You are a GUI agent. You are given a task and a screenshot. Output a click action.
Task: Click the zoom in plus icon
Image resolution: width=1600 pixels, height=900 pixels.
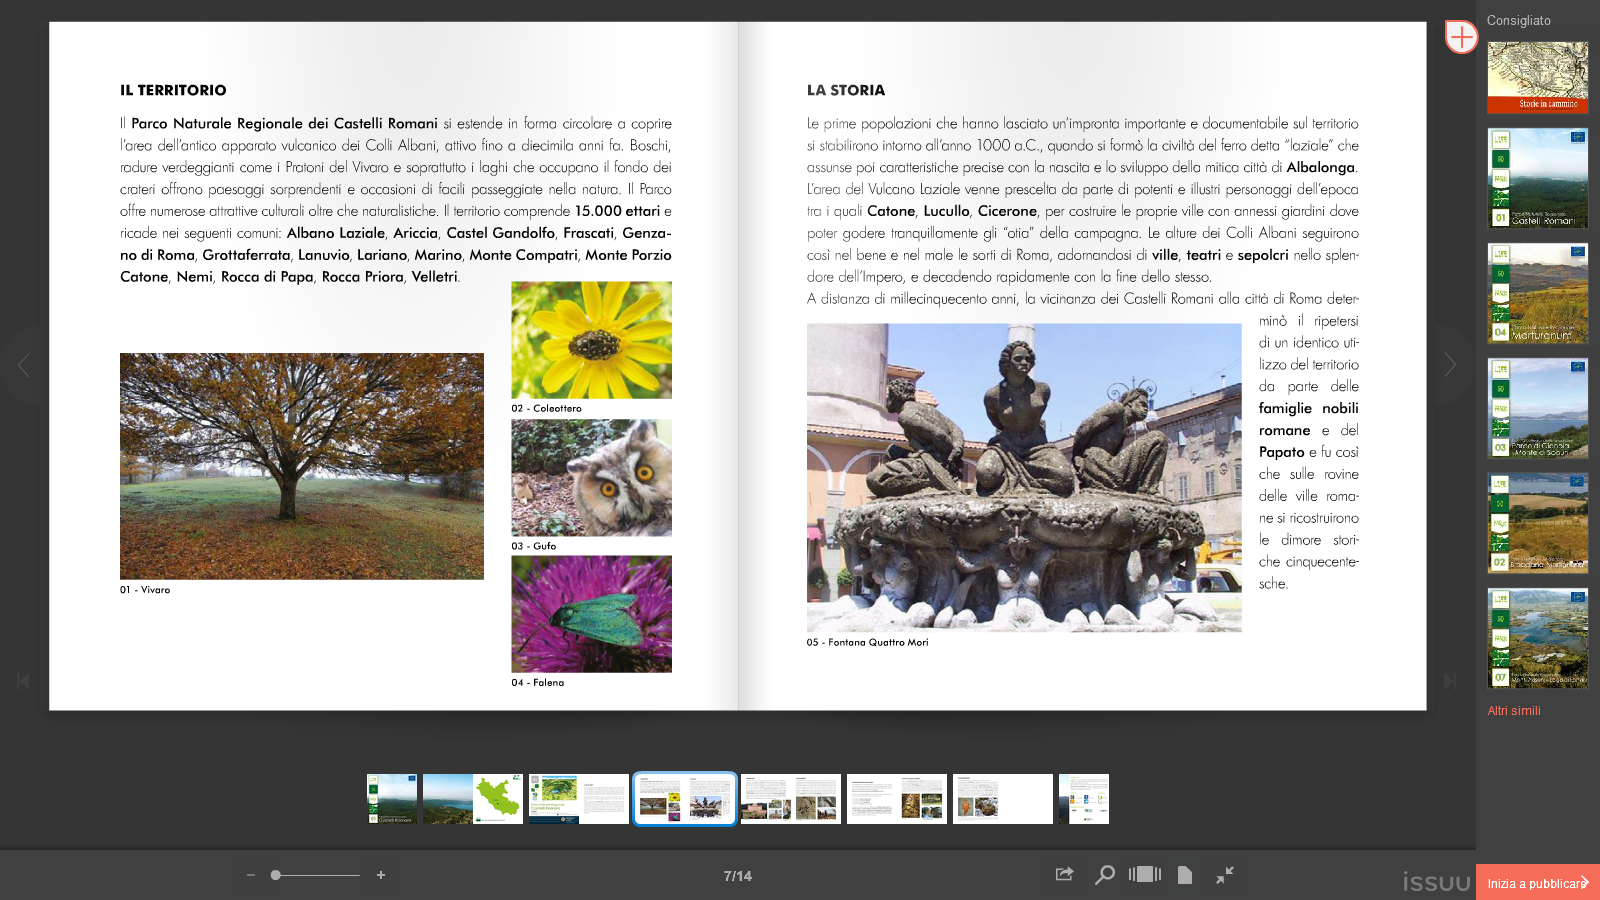(x=381, y=875)
